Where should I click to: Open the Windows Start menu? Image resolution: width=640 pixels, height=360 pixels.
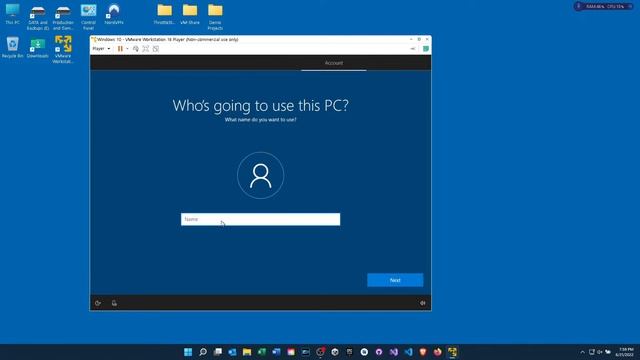pos(188,352)
